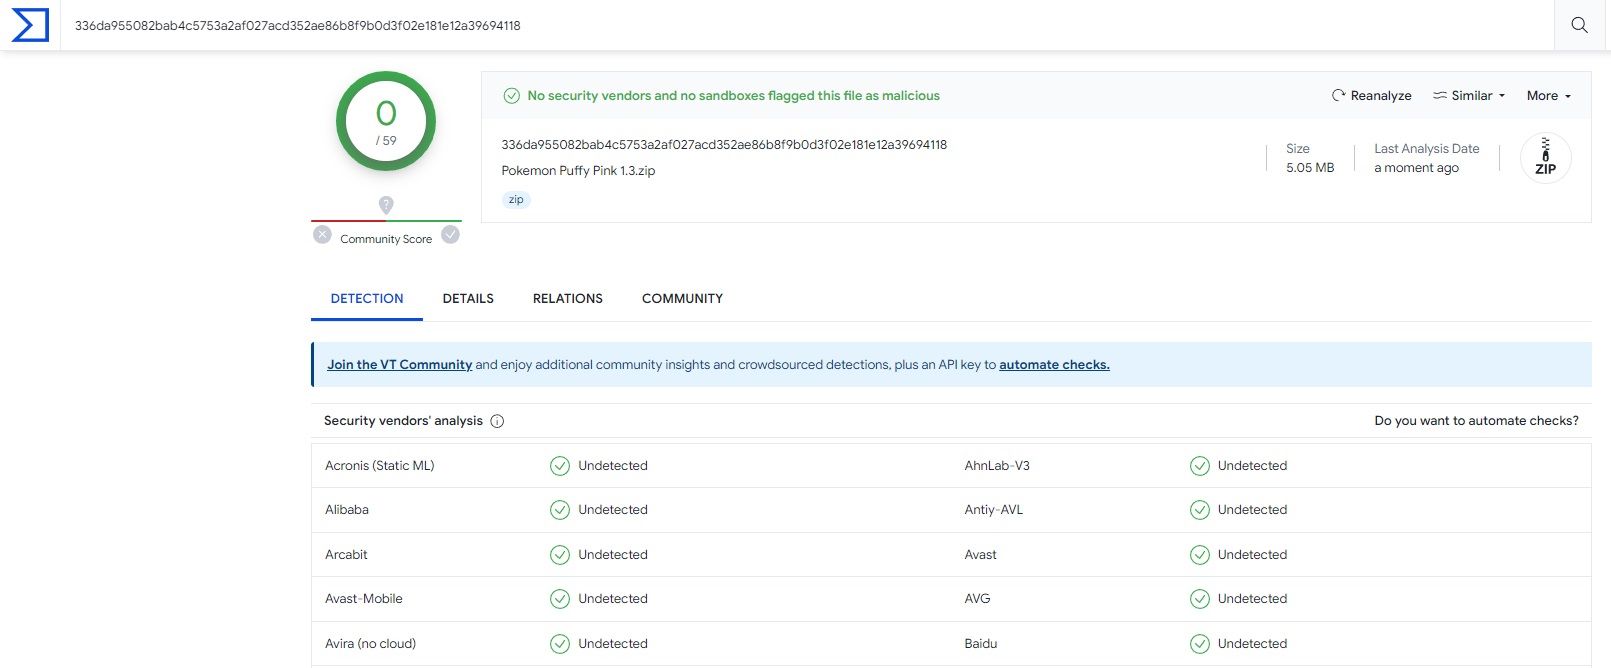Click the detection score 0/59 circle
The width and height of the screenshot is (1611, 668).
386,121
